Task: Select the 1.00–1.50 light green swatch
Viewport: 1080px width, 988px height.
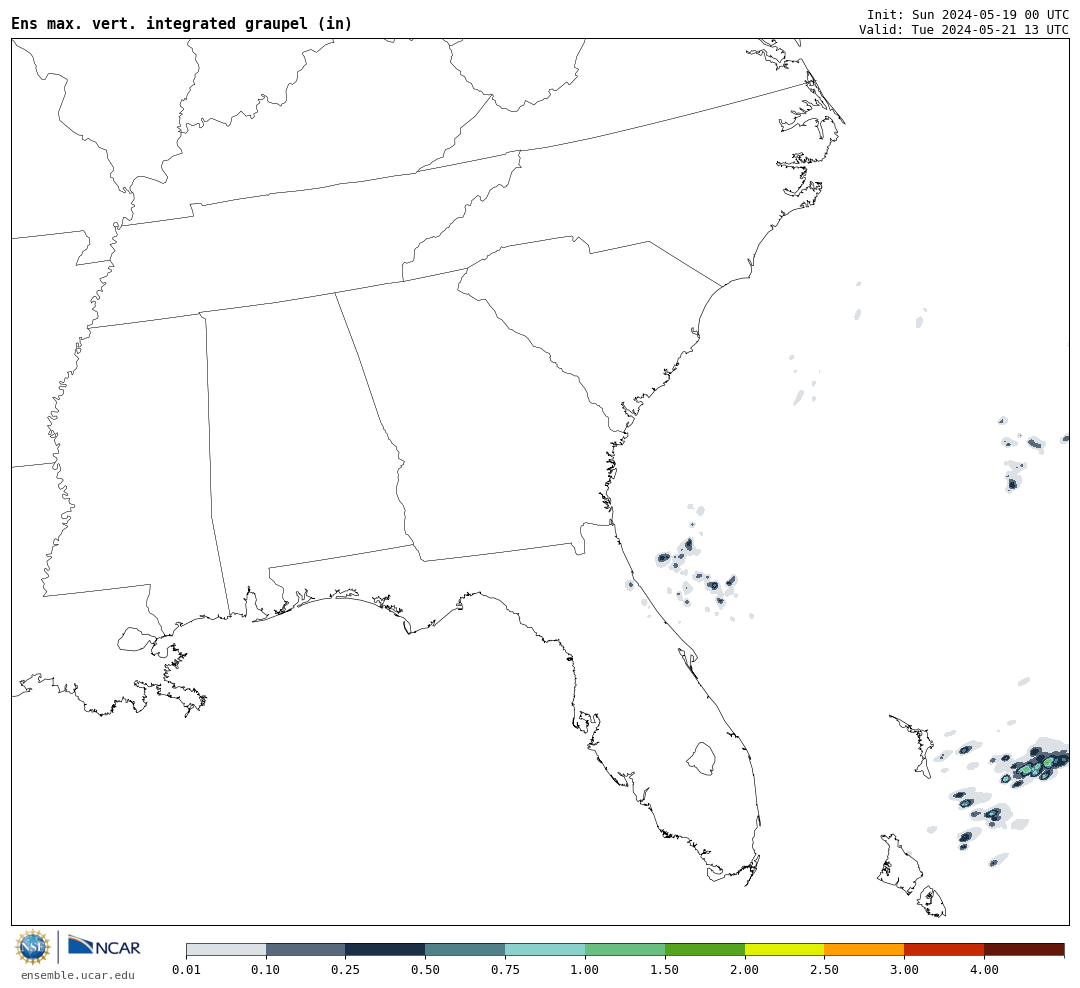Action: point(625,949)
